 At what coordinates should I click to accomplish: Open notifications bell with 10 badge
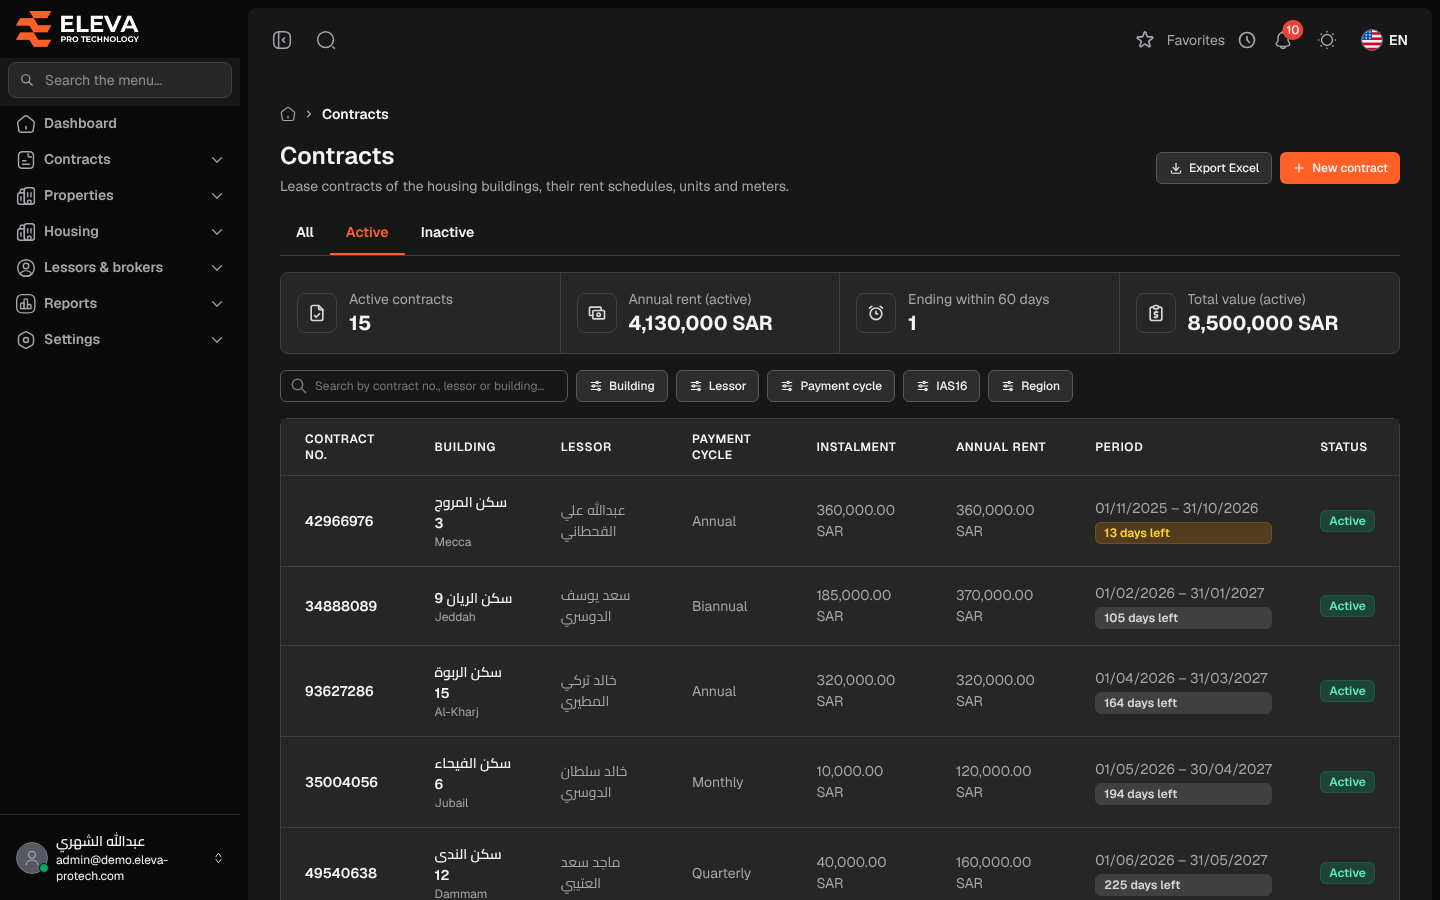click(1284, 38)
